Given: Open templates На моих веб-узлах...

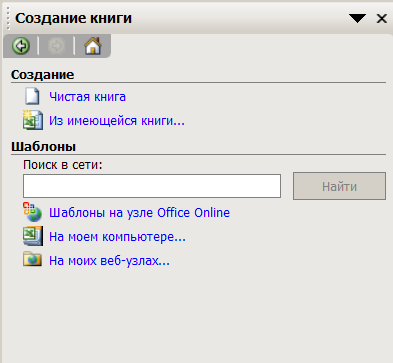Looking at the screenshot, I should (109, 260).
